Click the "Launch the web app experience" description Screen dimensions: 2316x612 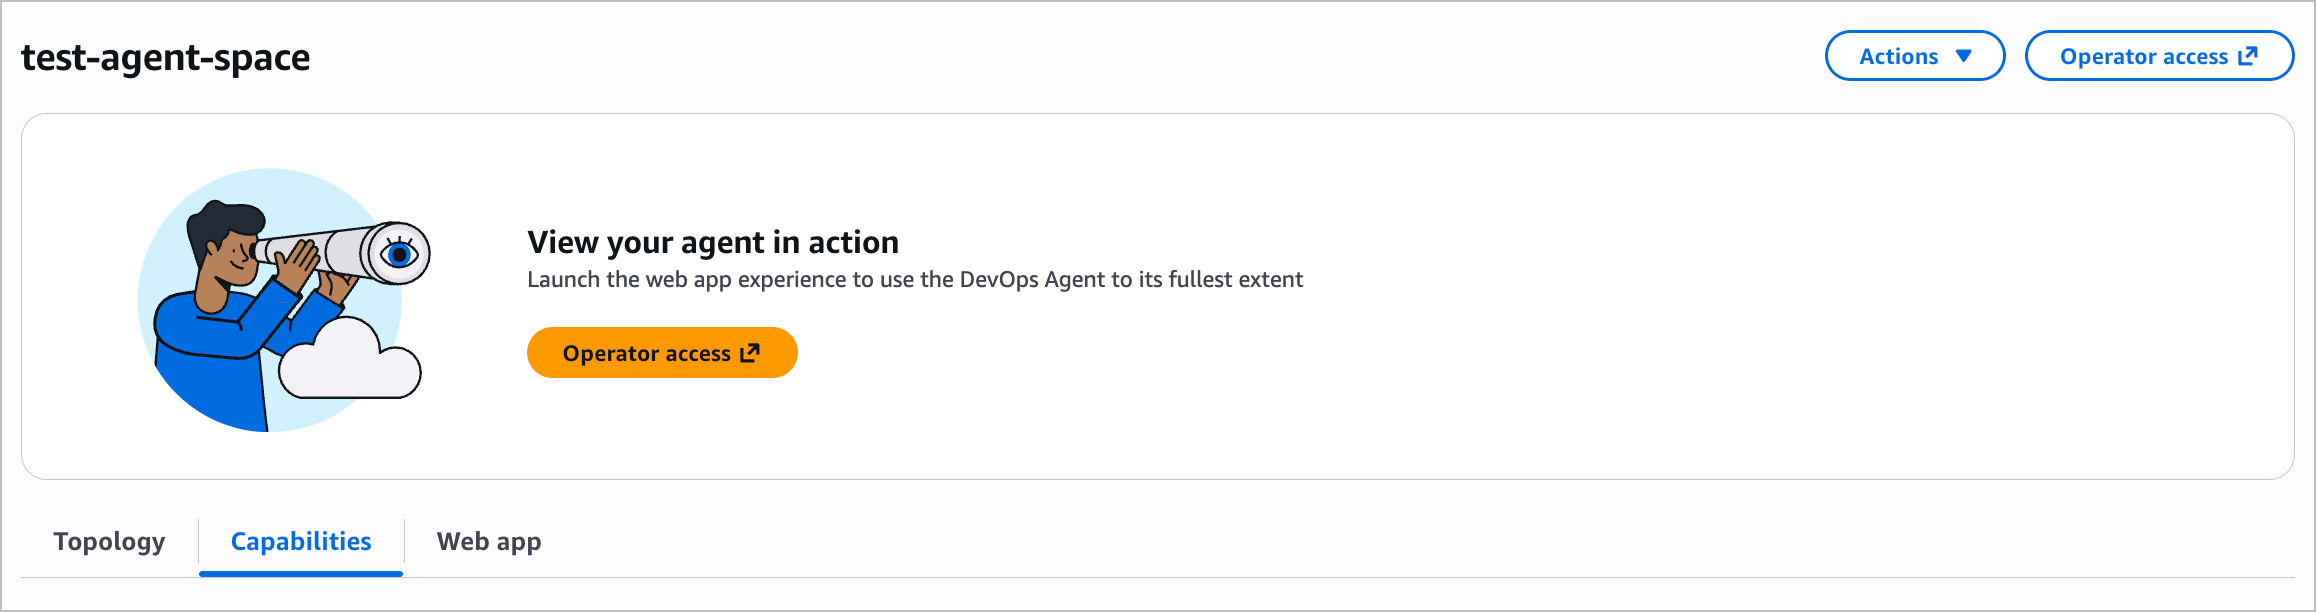914,280
